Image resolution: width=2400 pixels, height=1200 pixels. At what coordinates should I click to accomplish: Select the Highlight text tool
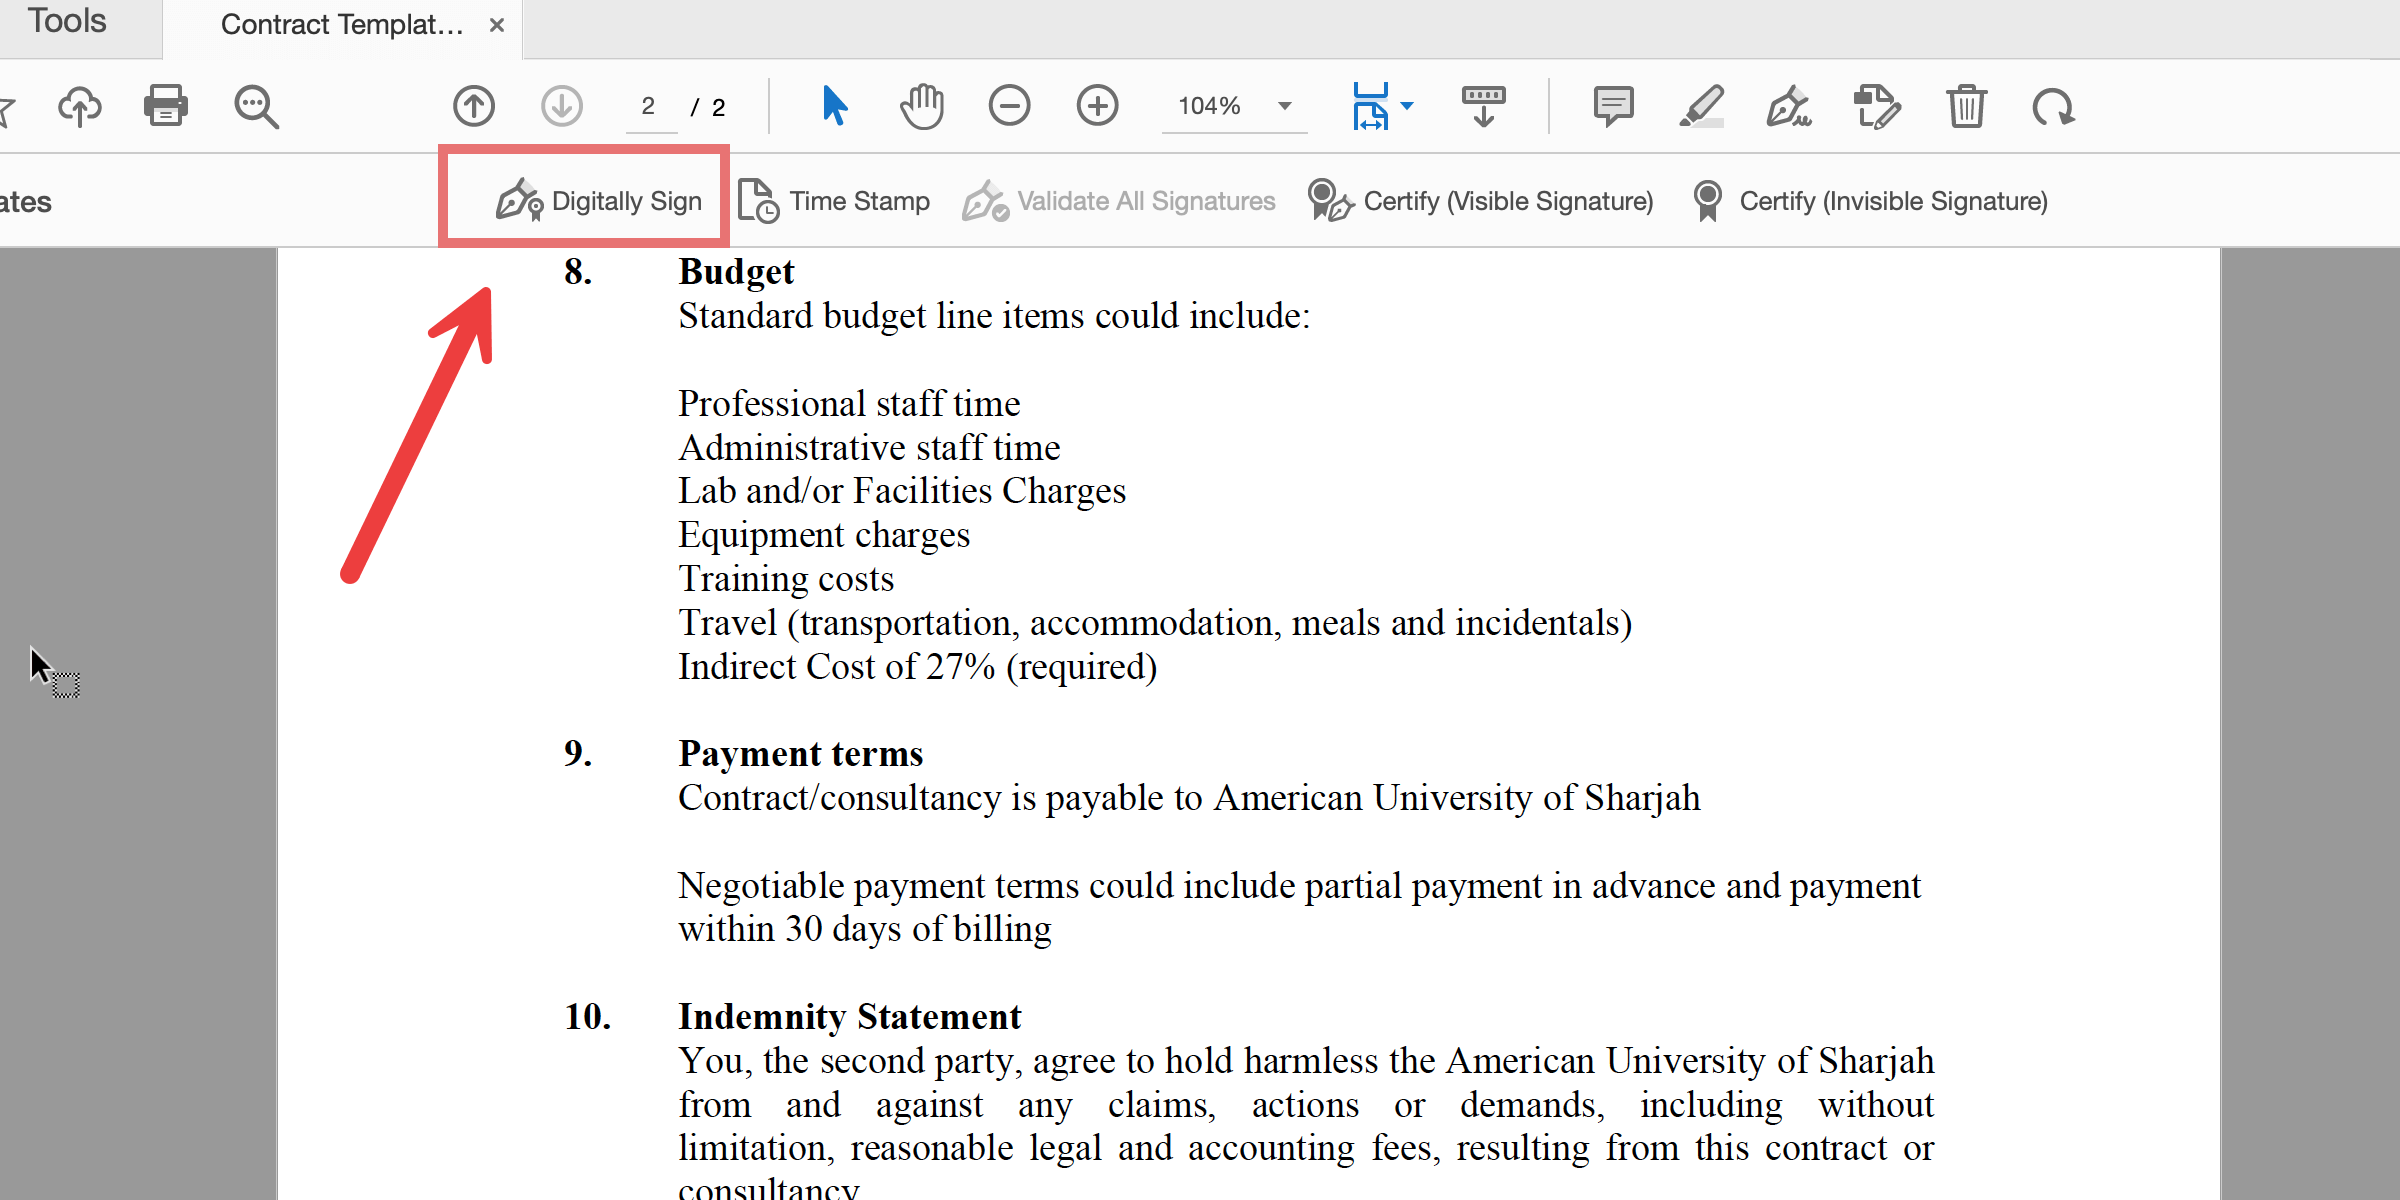[1700, 105]
